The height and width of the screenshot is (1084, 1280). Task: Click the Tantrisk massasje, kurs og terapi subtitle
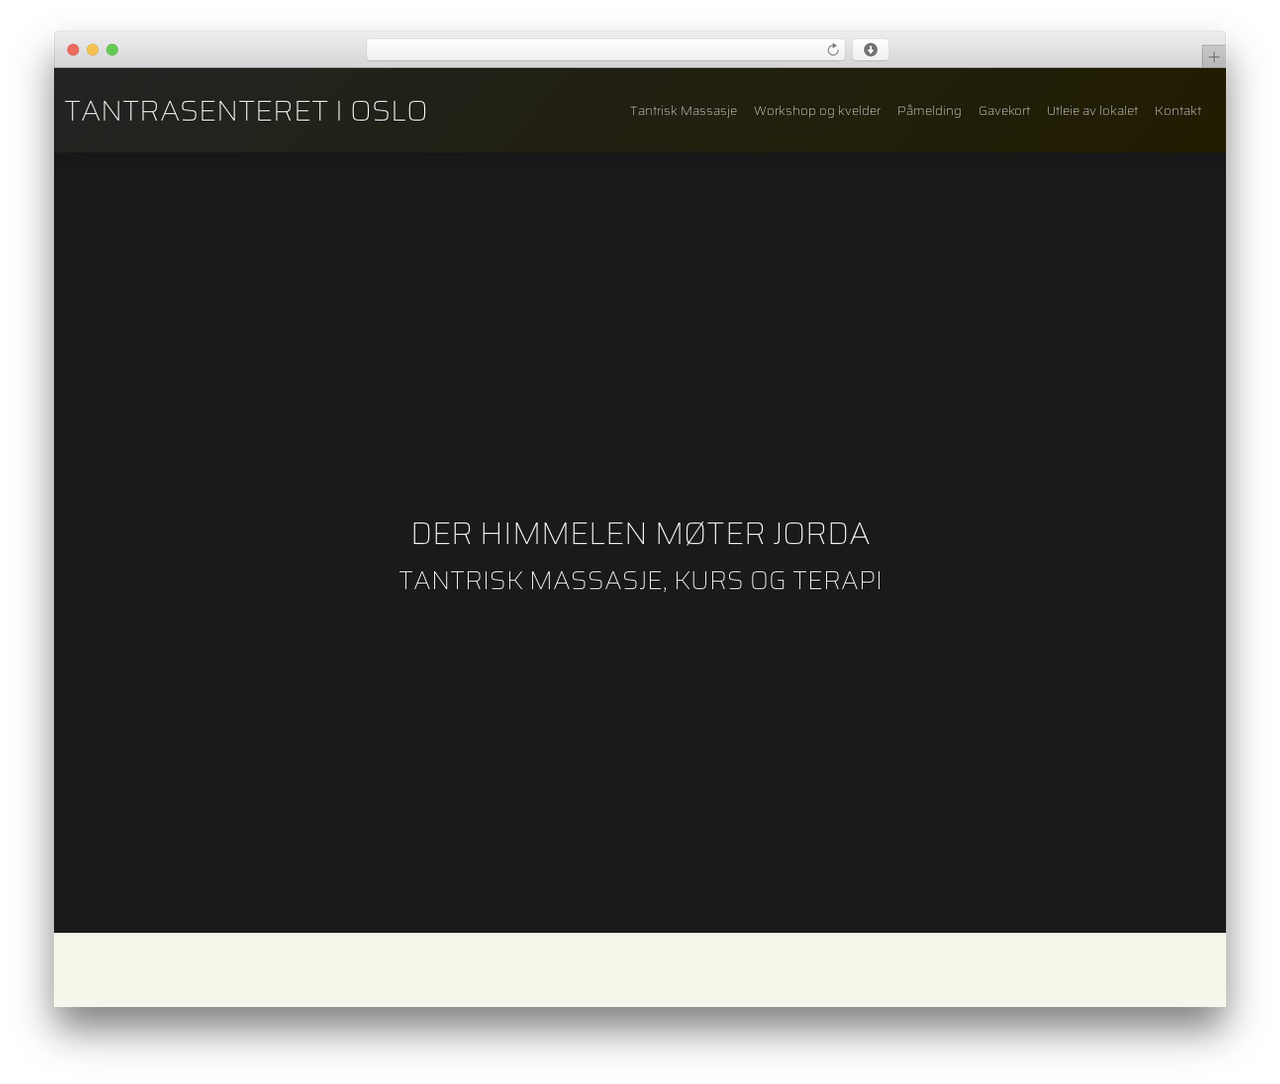coord(640,581)
